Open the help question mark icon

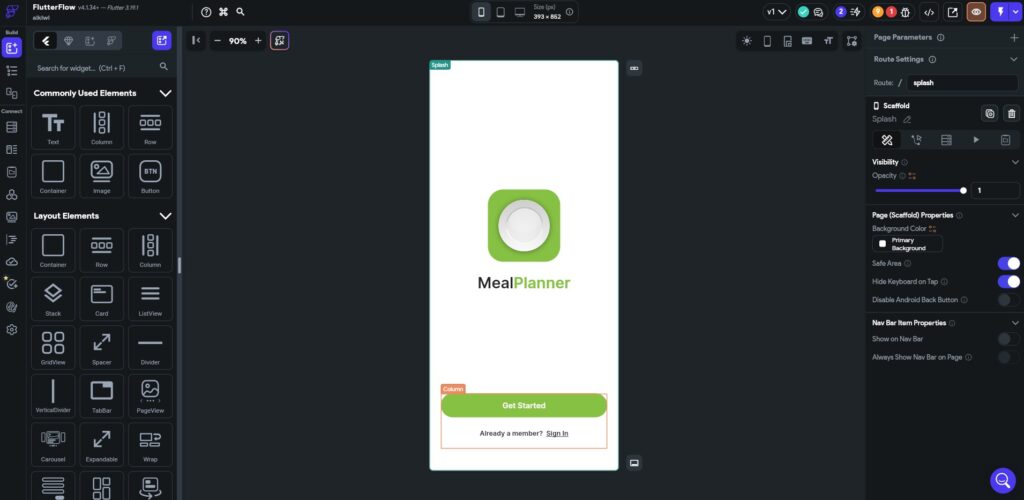click(x=206, y=12)
